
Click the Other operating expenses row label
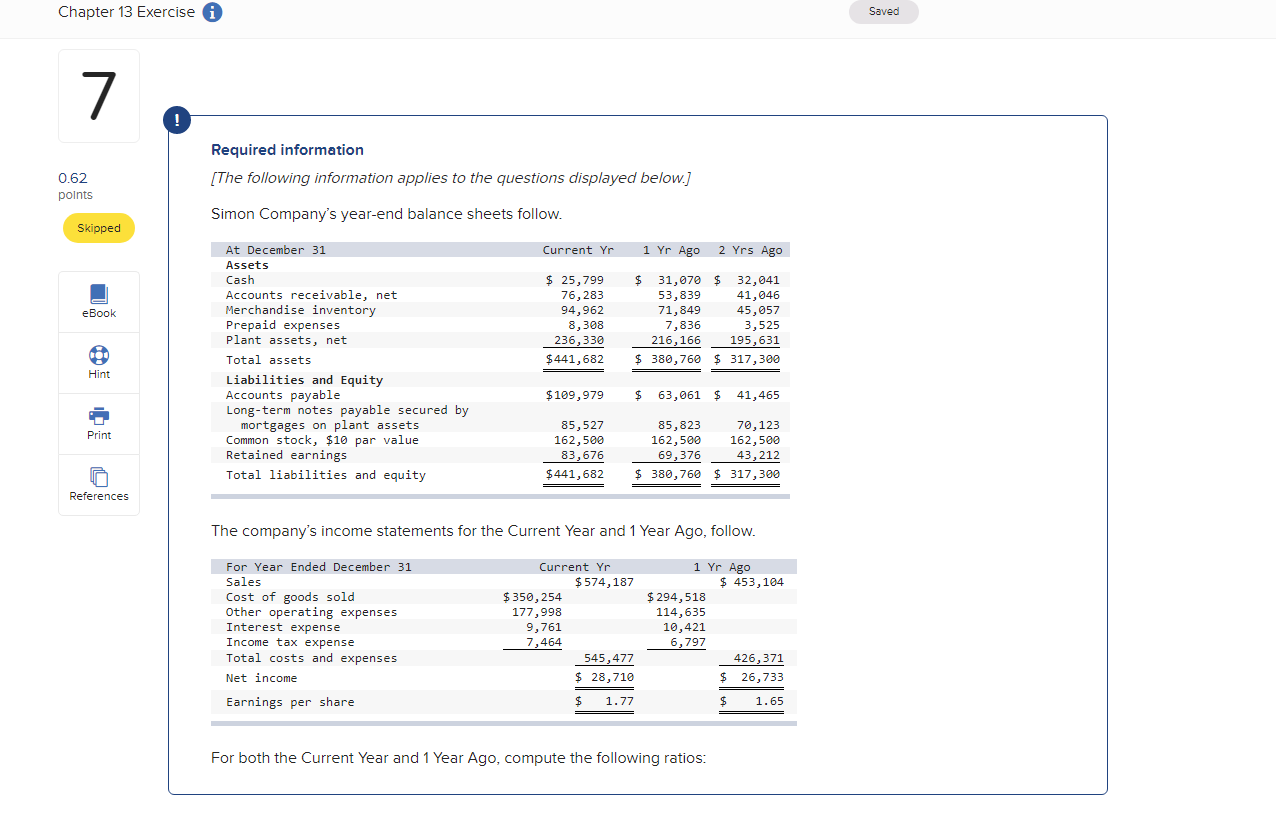coord(311,612)
